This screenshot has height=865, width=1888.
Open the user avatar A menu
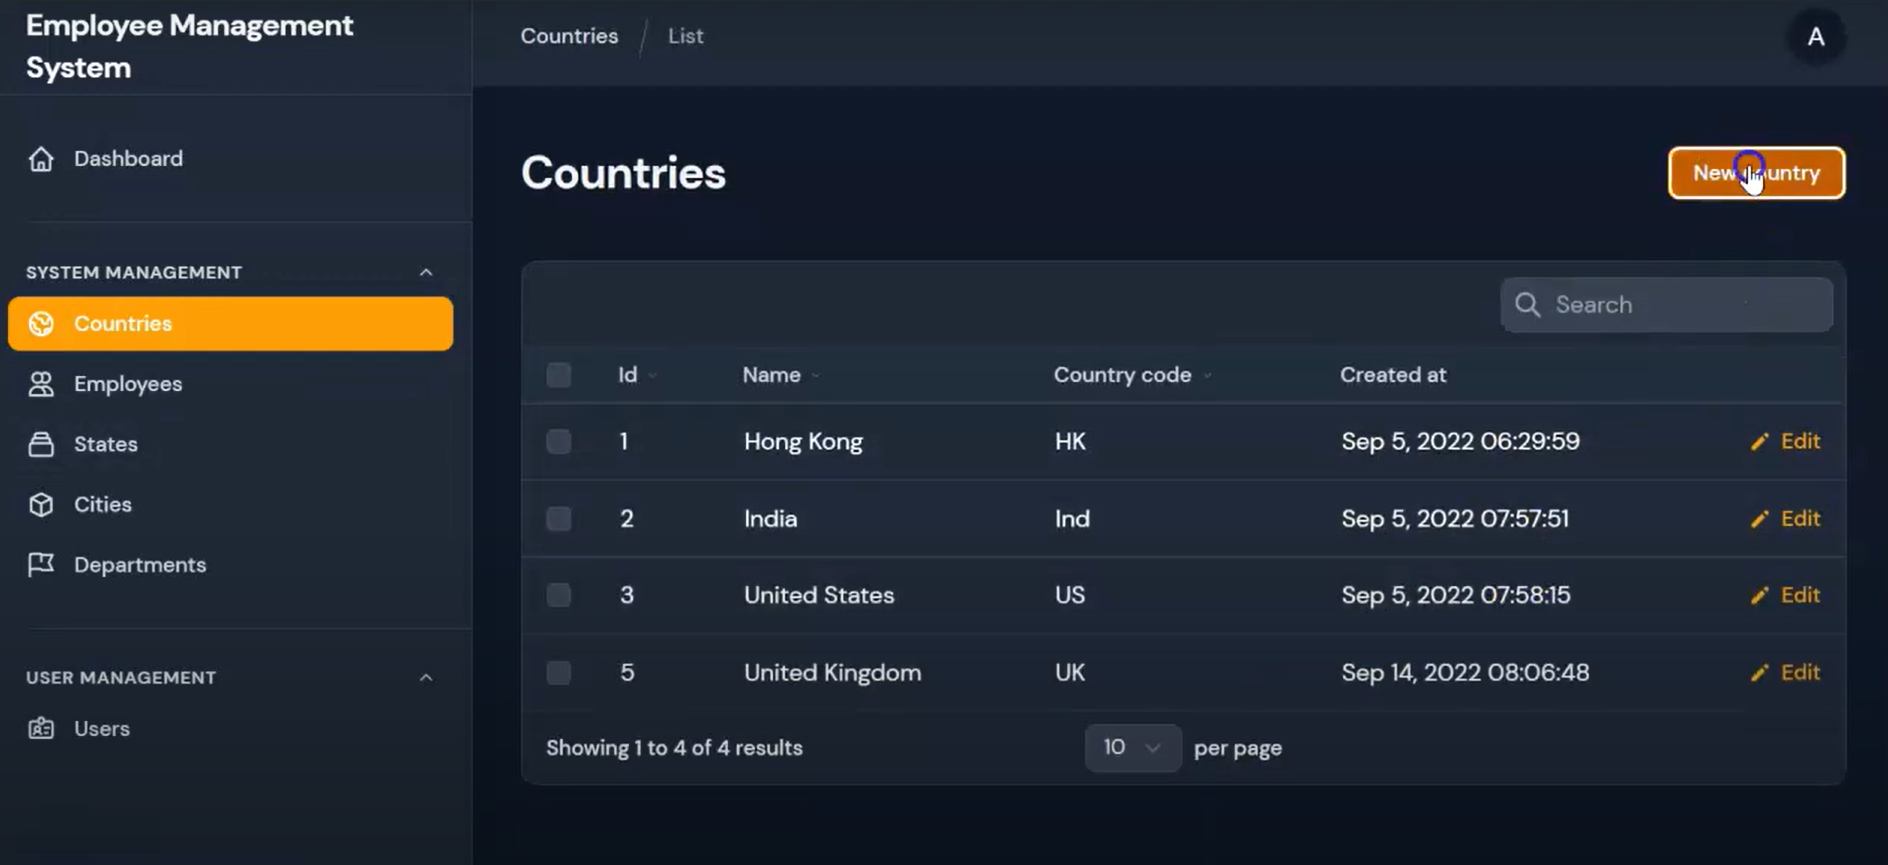1816,37
